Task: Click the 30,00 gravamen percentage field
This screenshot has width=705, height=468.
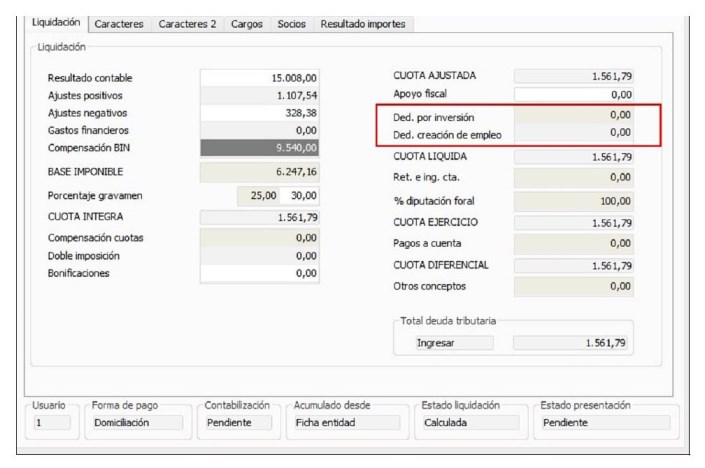Action: pos(299,196)
